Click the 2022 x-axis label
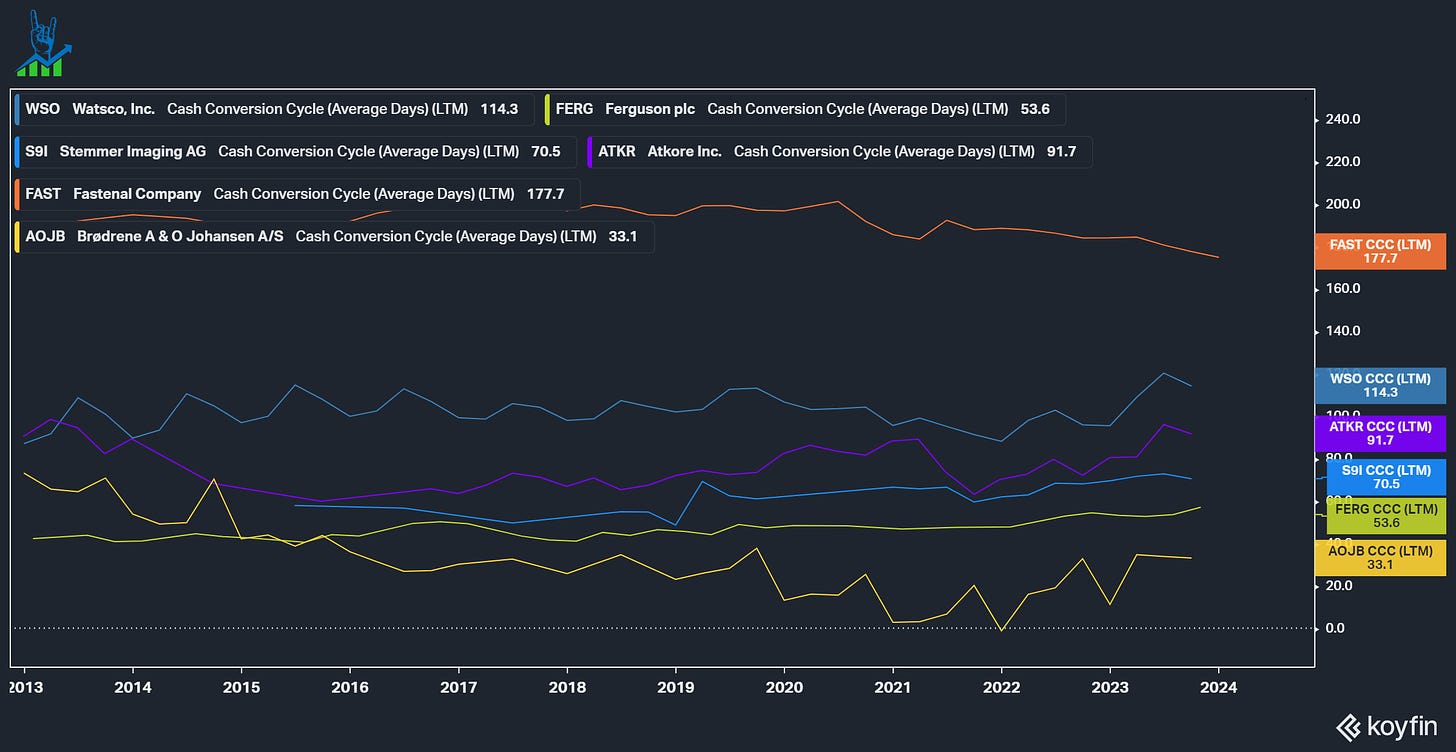Viewport: 1456px width, 752px height. (1001, 688)
